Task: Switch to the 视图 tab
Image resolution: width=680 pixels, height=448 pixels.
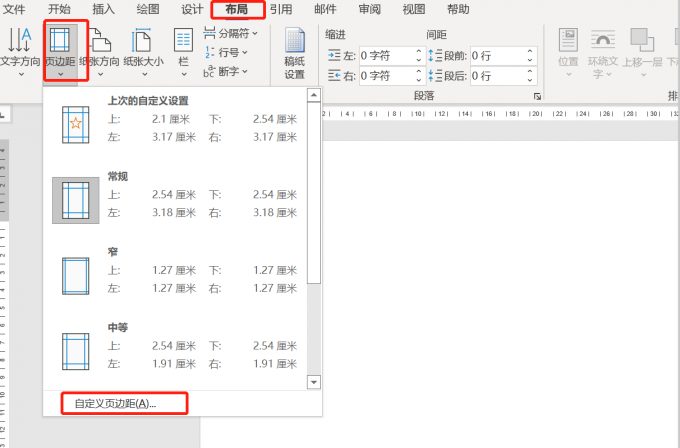Action: coord(414,9)
